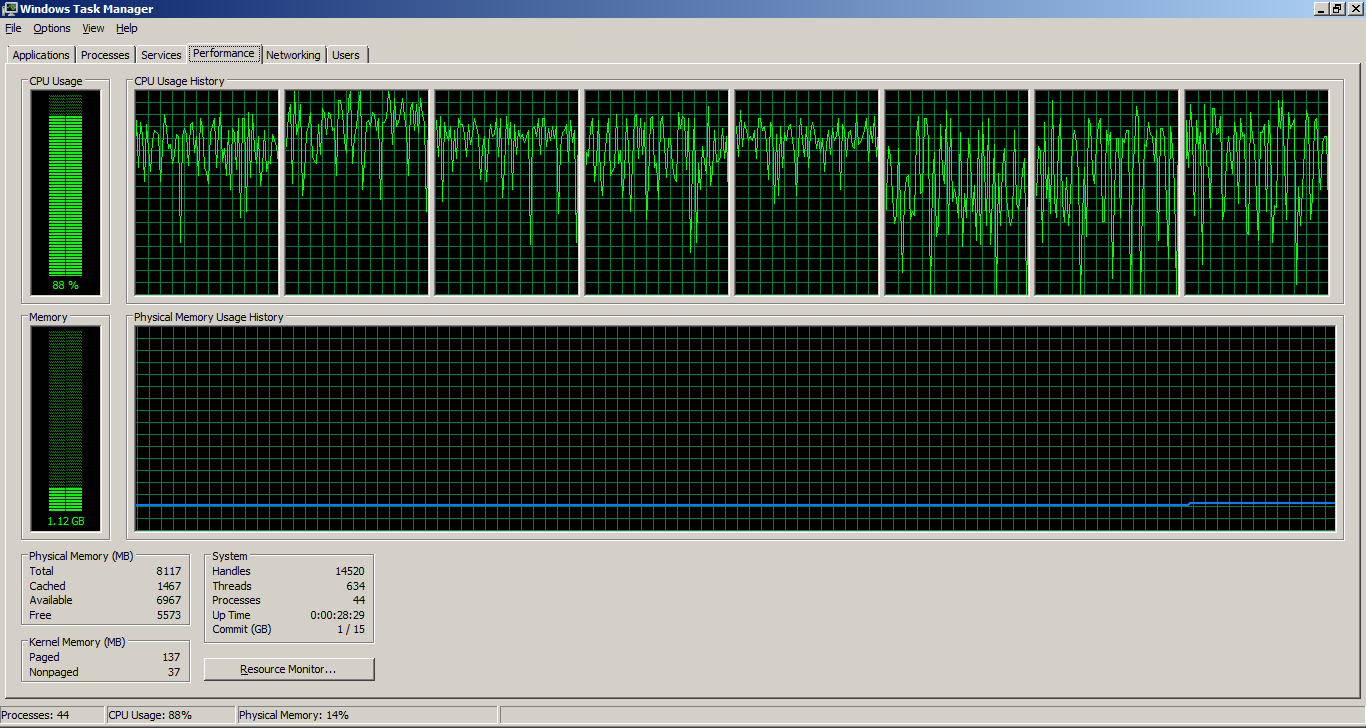This screenshot has width=1366, height=728.
Task: Open the Help menu
Action: pos(126,28)
